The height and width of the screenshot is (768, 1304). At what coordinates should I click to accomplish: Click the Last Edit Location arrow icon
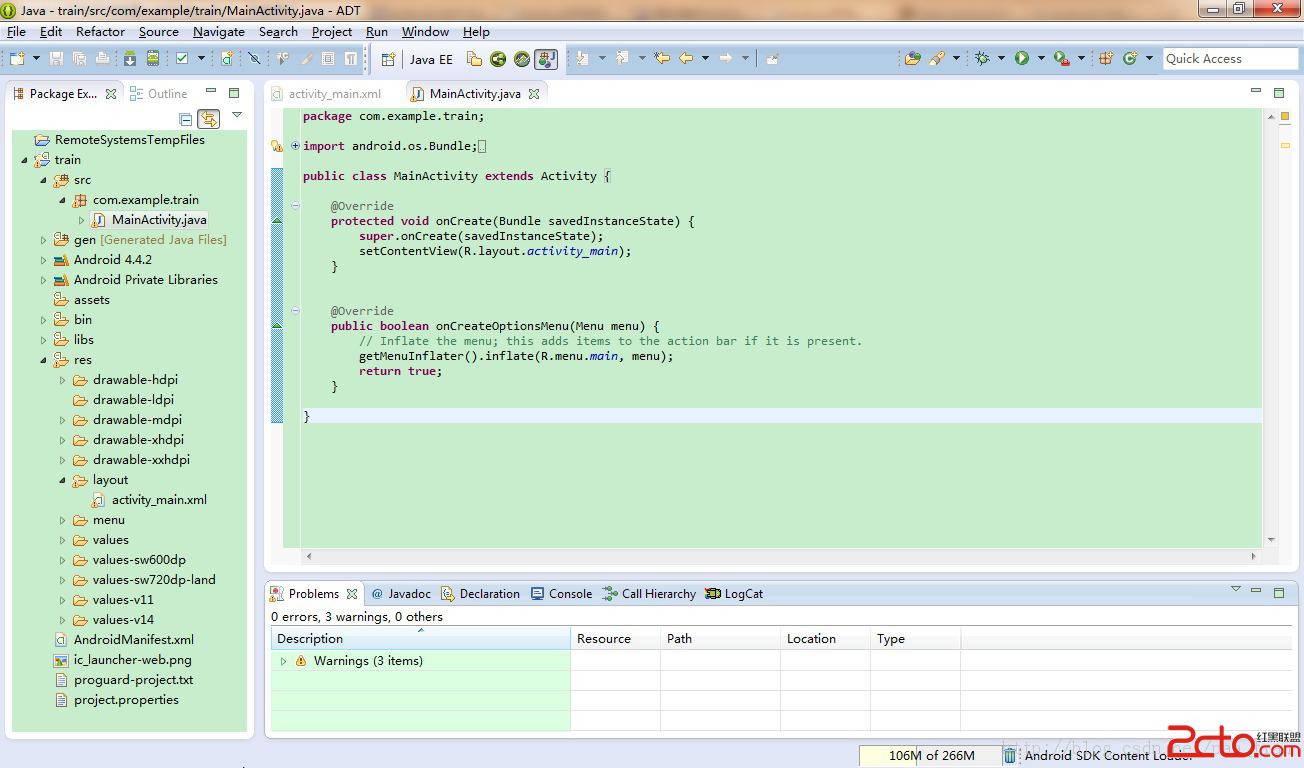pyautogui.click(x=662, y=59)
